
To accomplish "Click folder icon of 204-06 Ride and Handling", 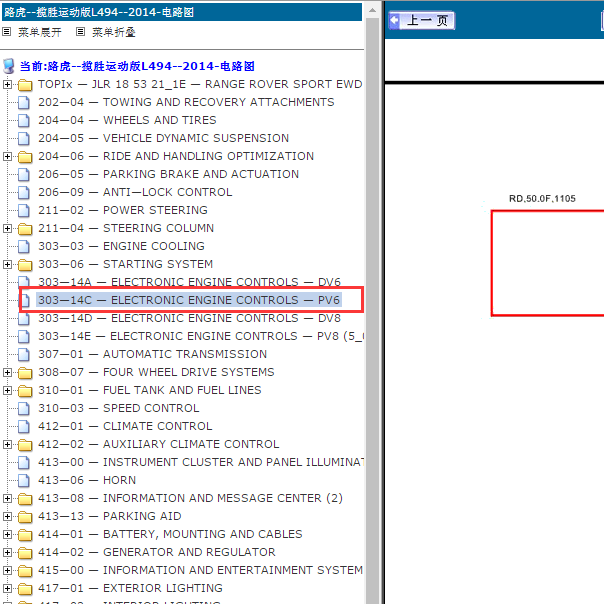I will coord(25,157).
